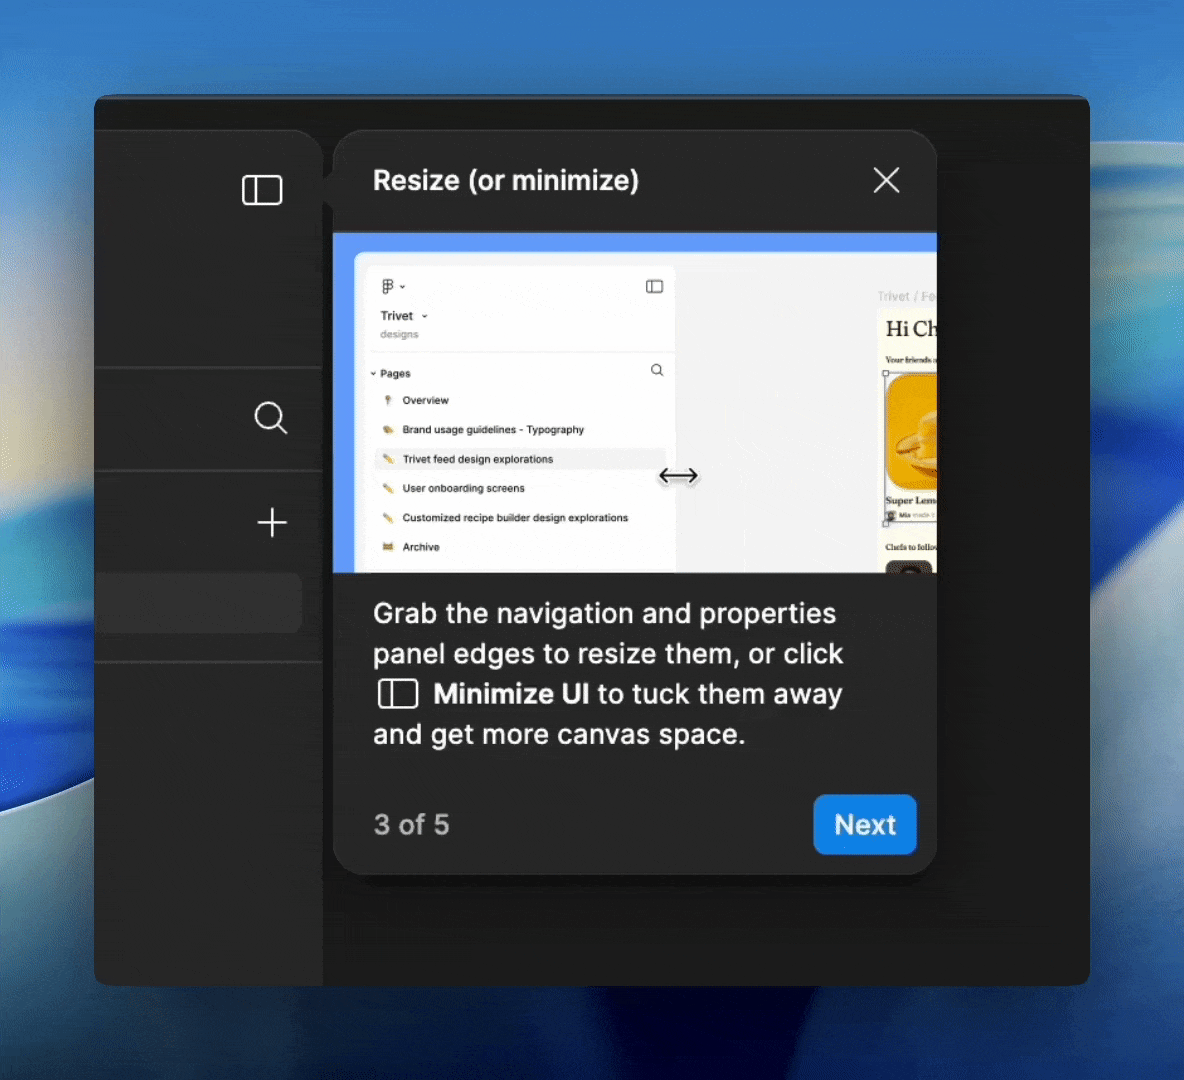Click the Minimize UI icon inside the tutorial text
This screenshot has width=1184, height=1080.
coord(397,693)
